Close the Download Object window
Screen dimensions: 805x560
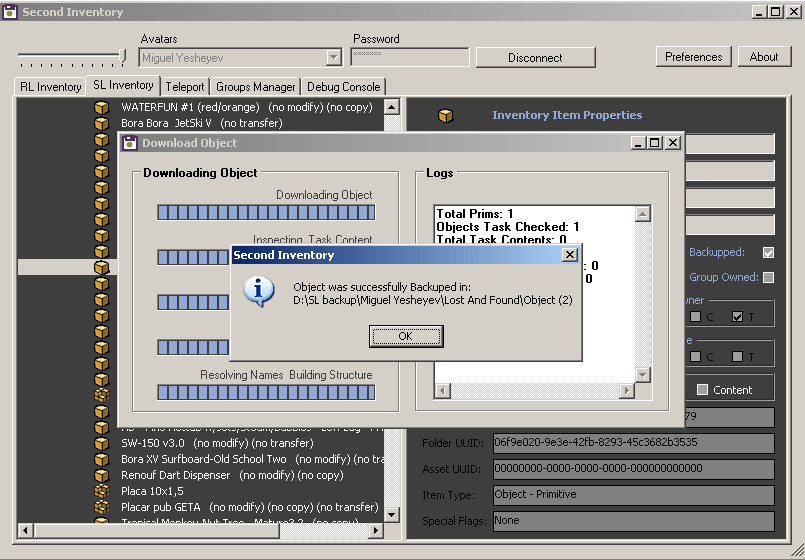[673, 143]
